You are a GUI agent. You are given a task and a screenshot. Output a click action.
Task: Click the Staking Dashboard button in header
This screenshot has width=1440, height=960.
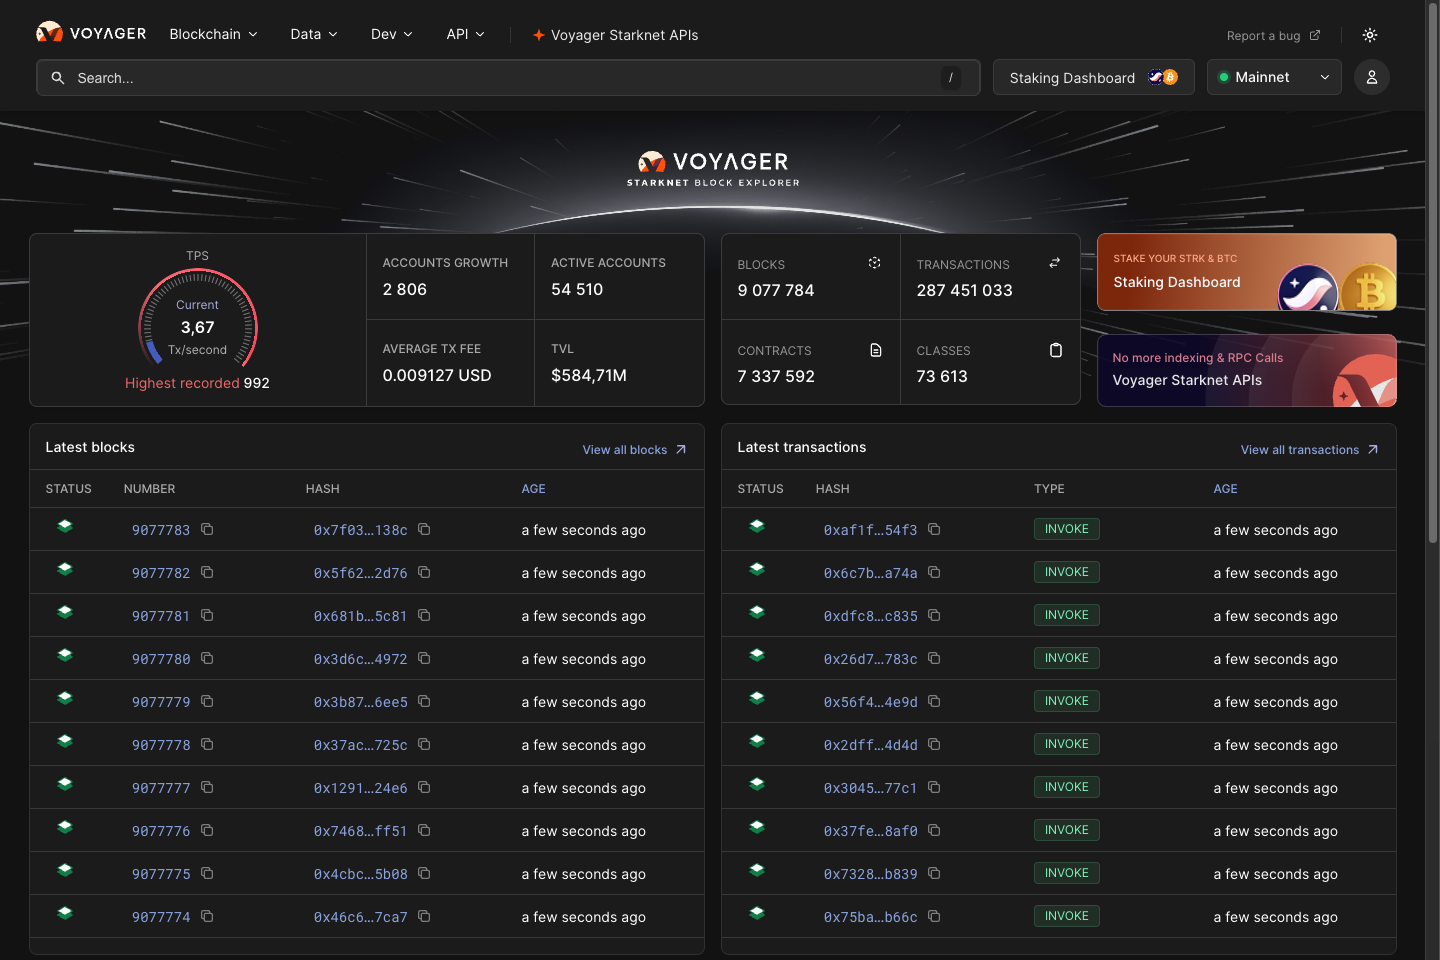click(1094, 77)
